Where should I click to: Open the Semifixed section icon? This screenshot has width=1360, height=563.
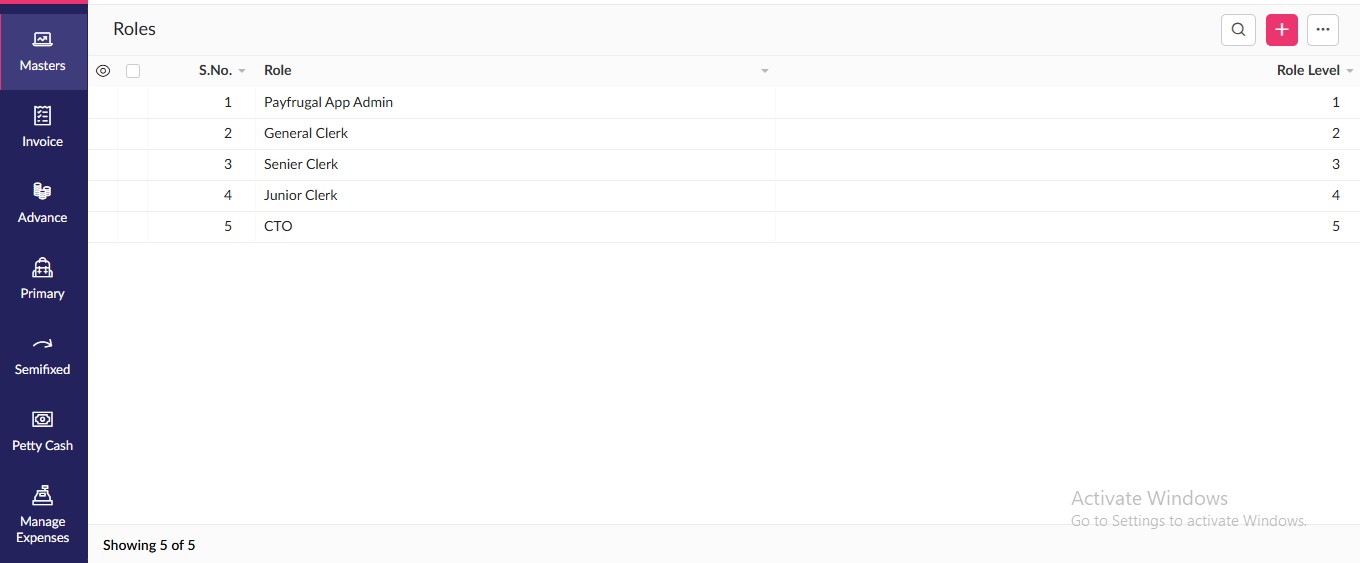point(42,344)
